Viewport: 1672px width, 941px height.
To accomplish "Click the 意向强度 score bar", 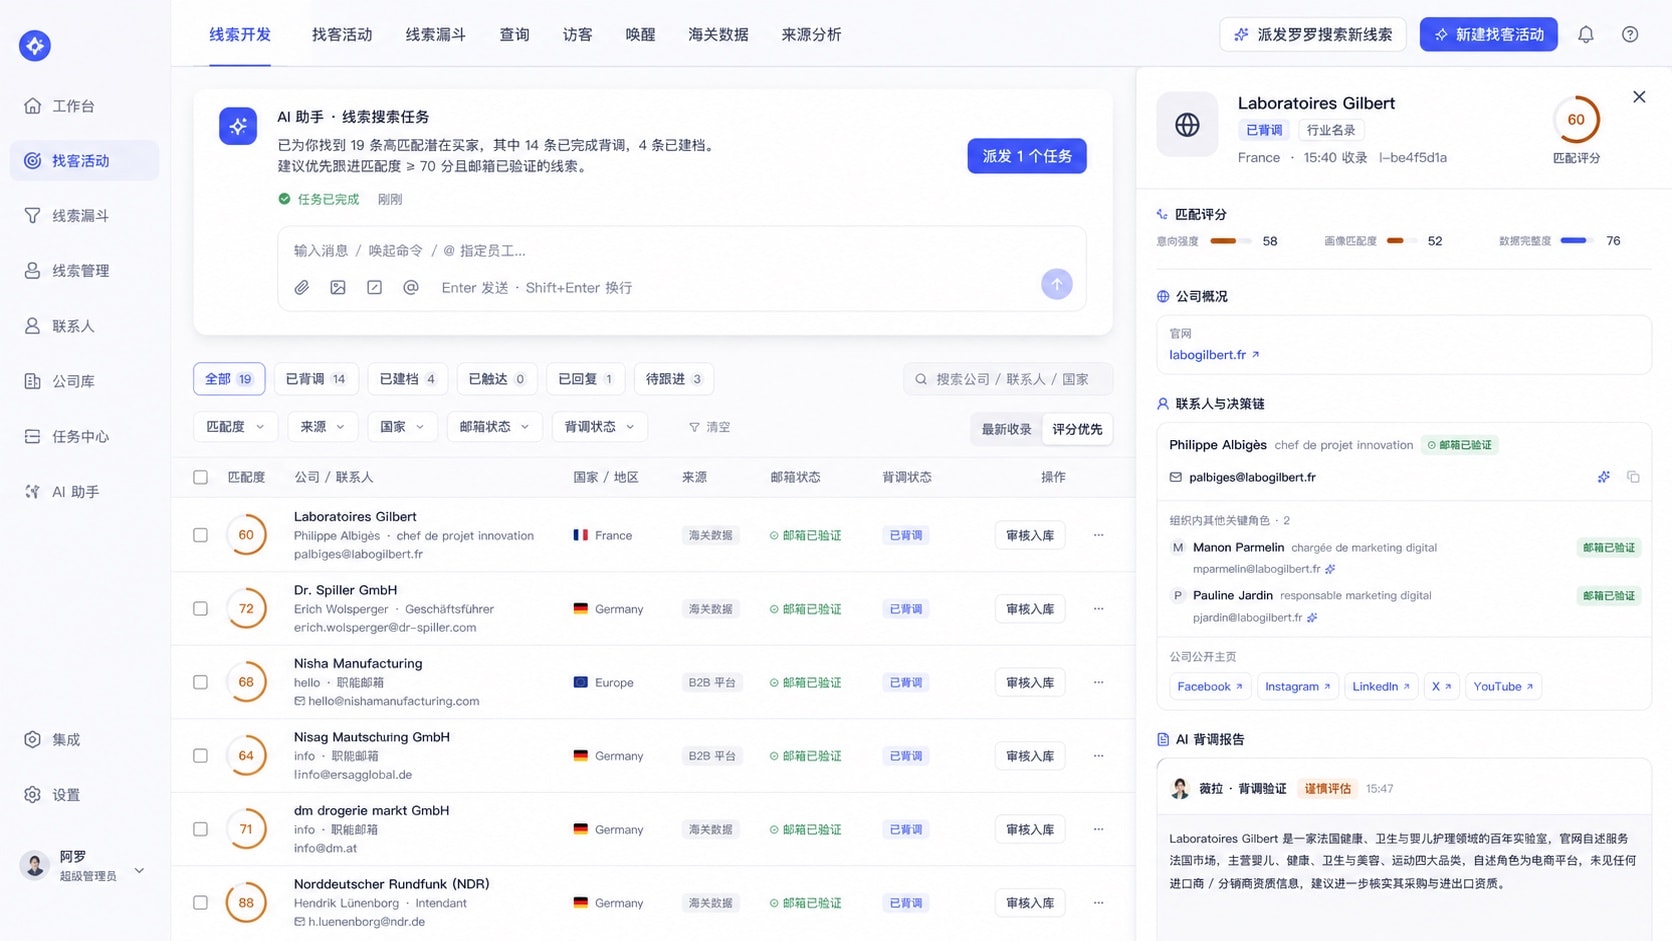I will coord(1230,241).
